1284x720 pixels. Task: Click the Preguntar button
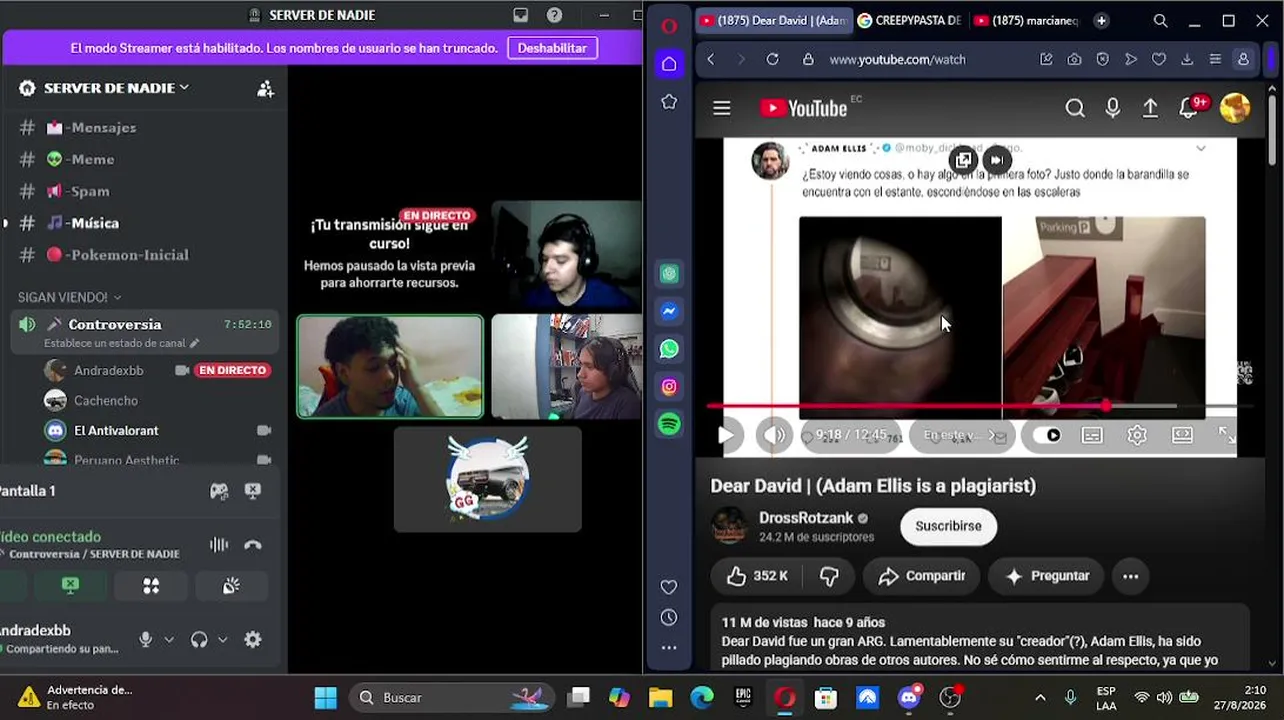point(1047,576)
